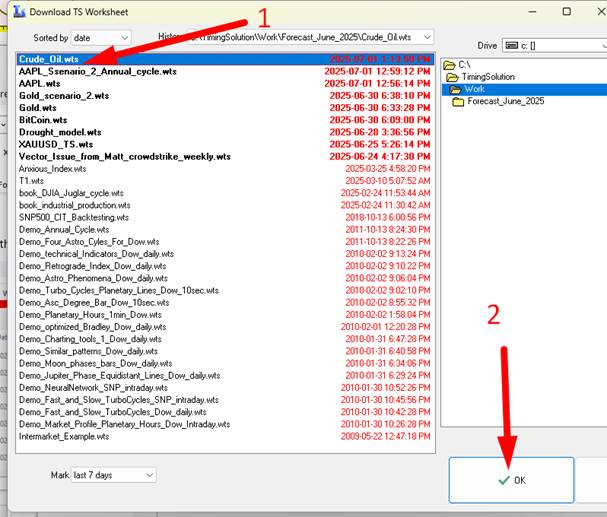Select T1.wts file

(x=225, y=181)
